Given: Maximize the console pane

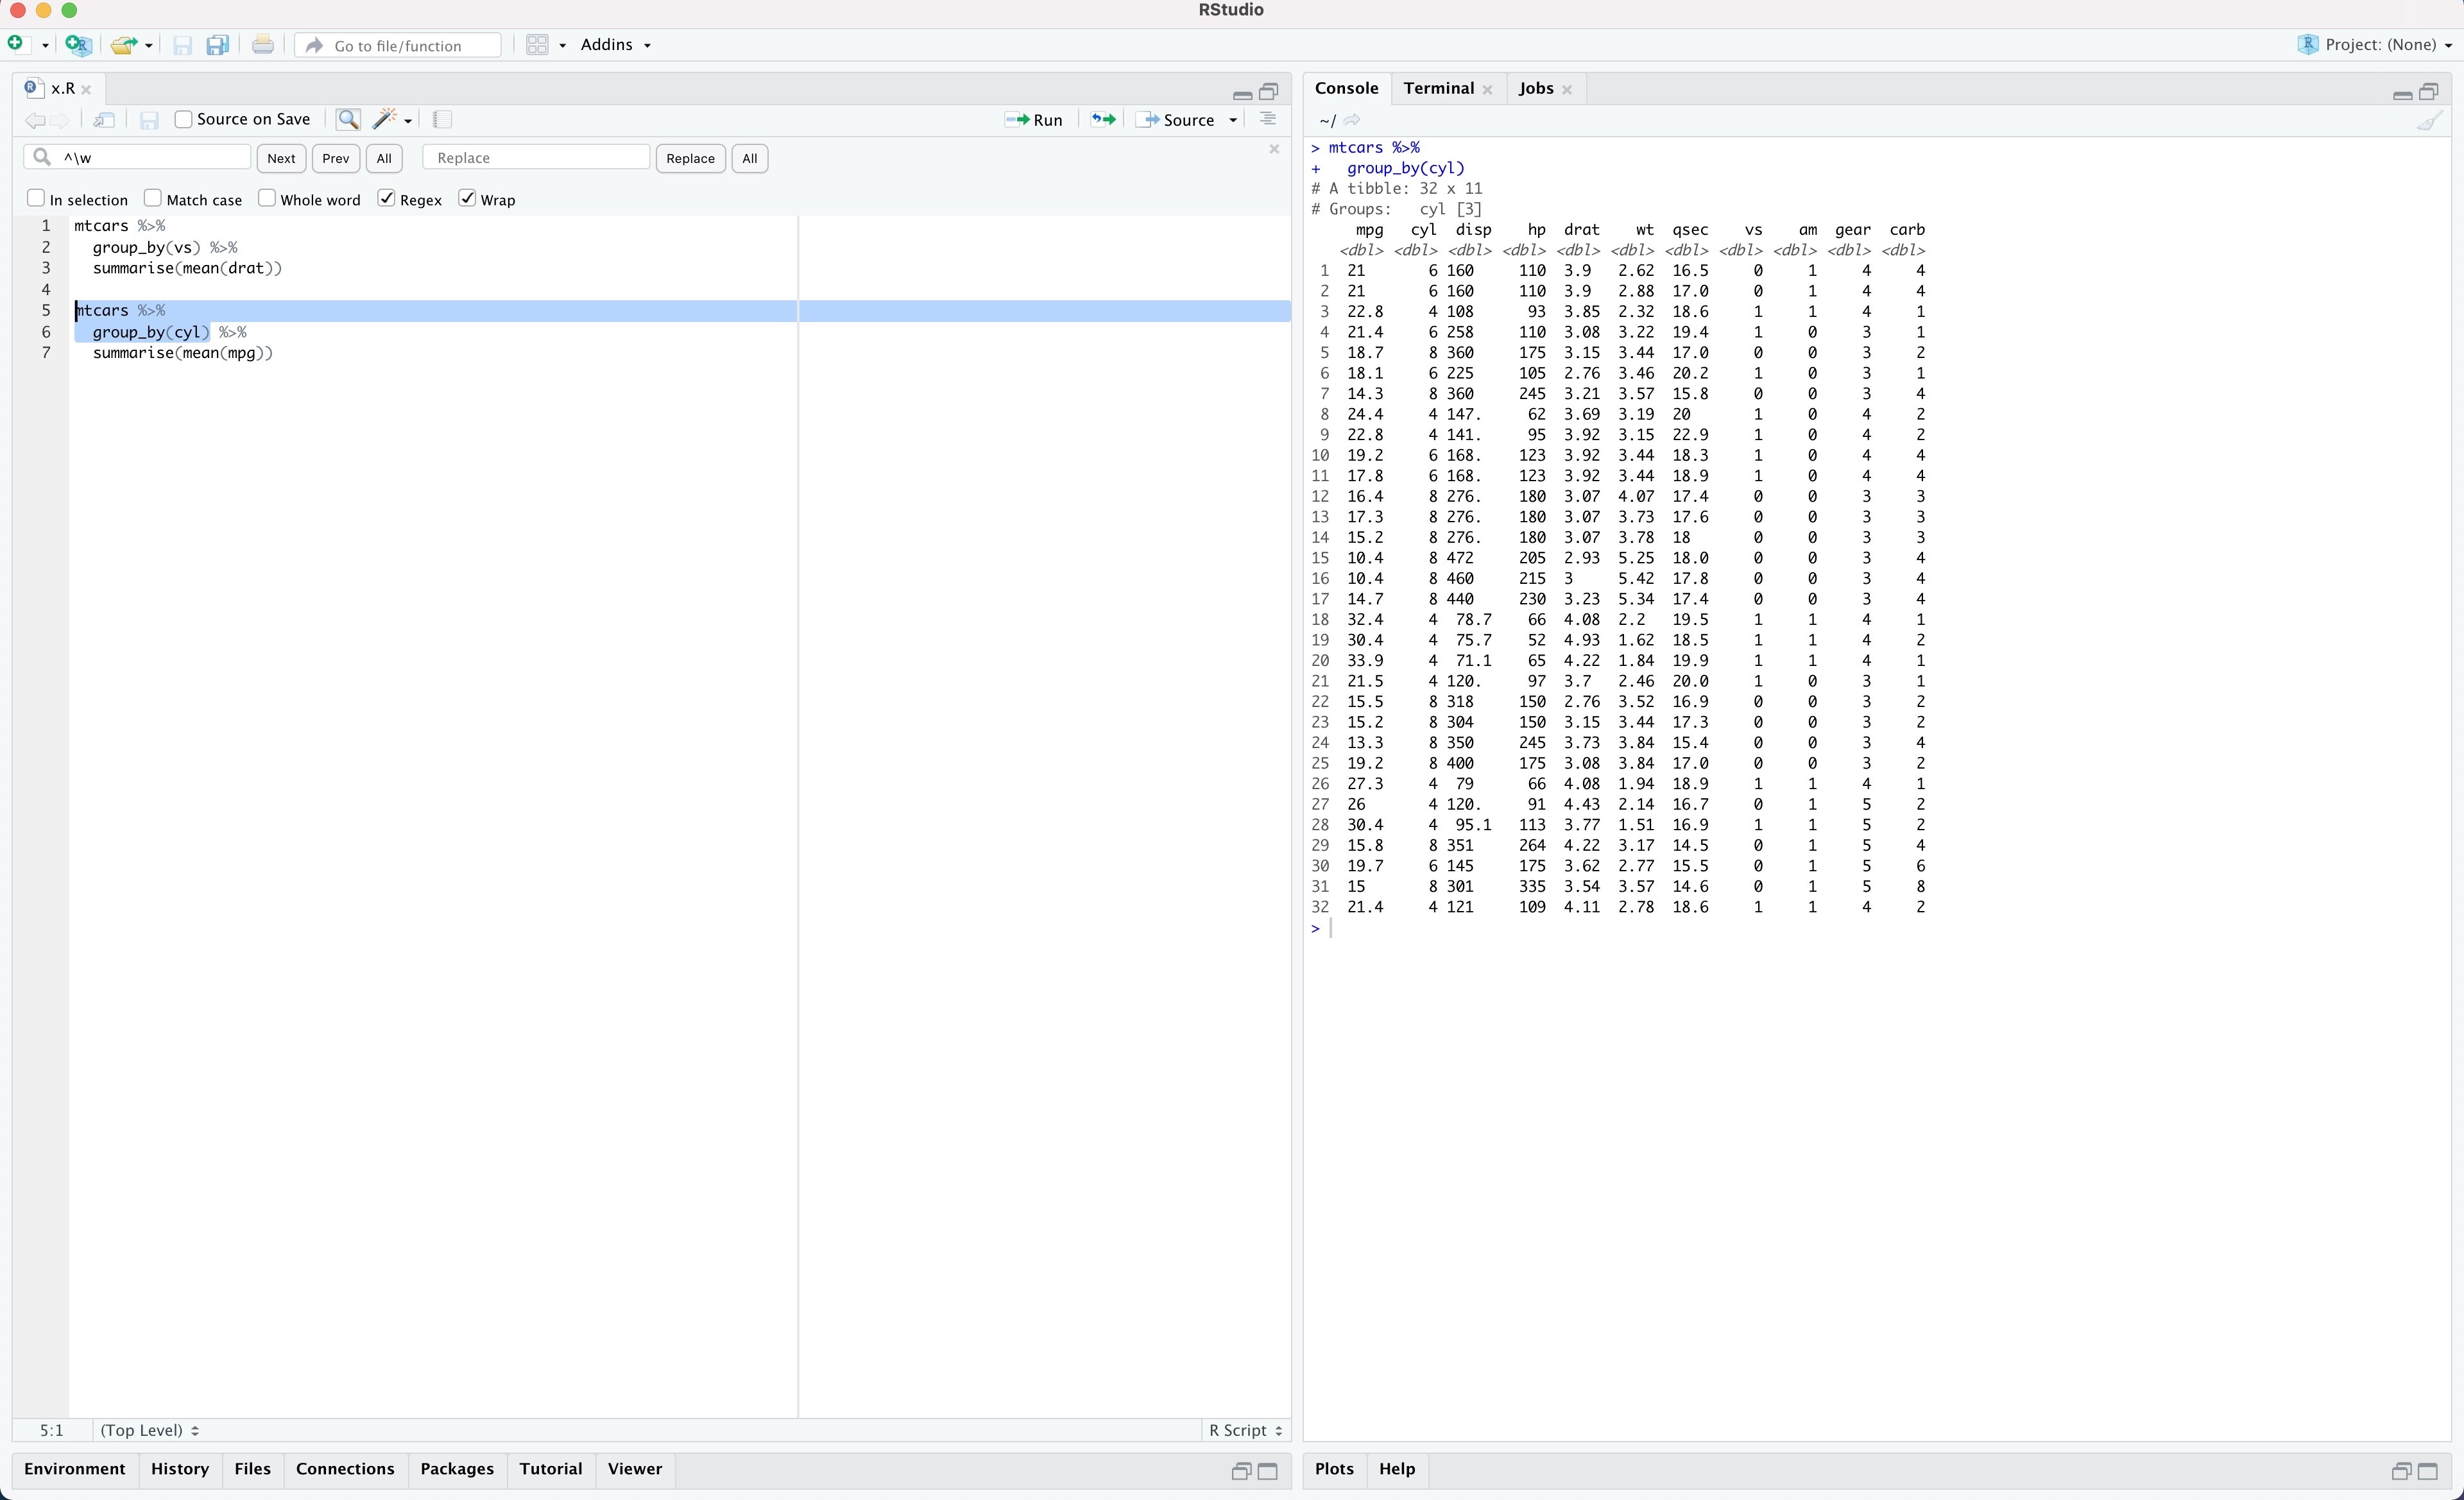Looking at the screenshot, I should (x=2429, y=91).
